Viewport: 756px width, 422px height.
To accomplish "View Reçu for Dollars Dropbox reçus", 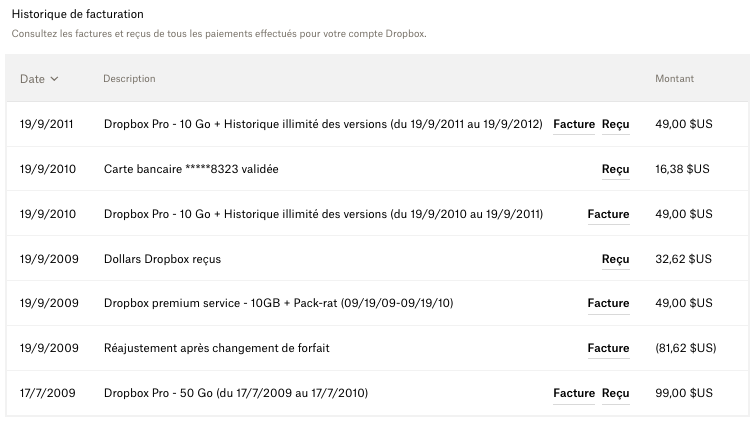I will coord(615,259).
